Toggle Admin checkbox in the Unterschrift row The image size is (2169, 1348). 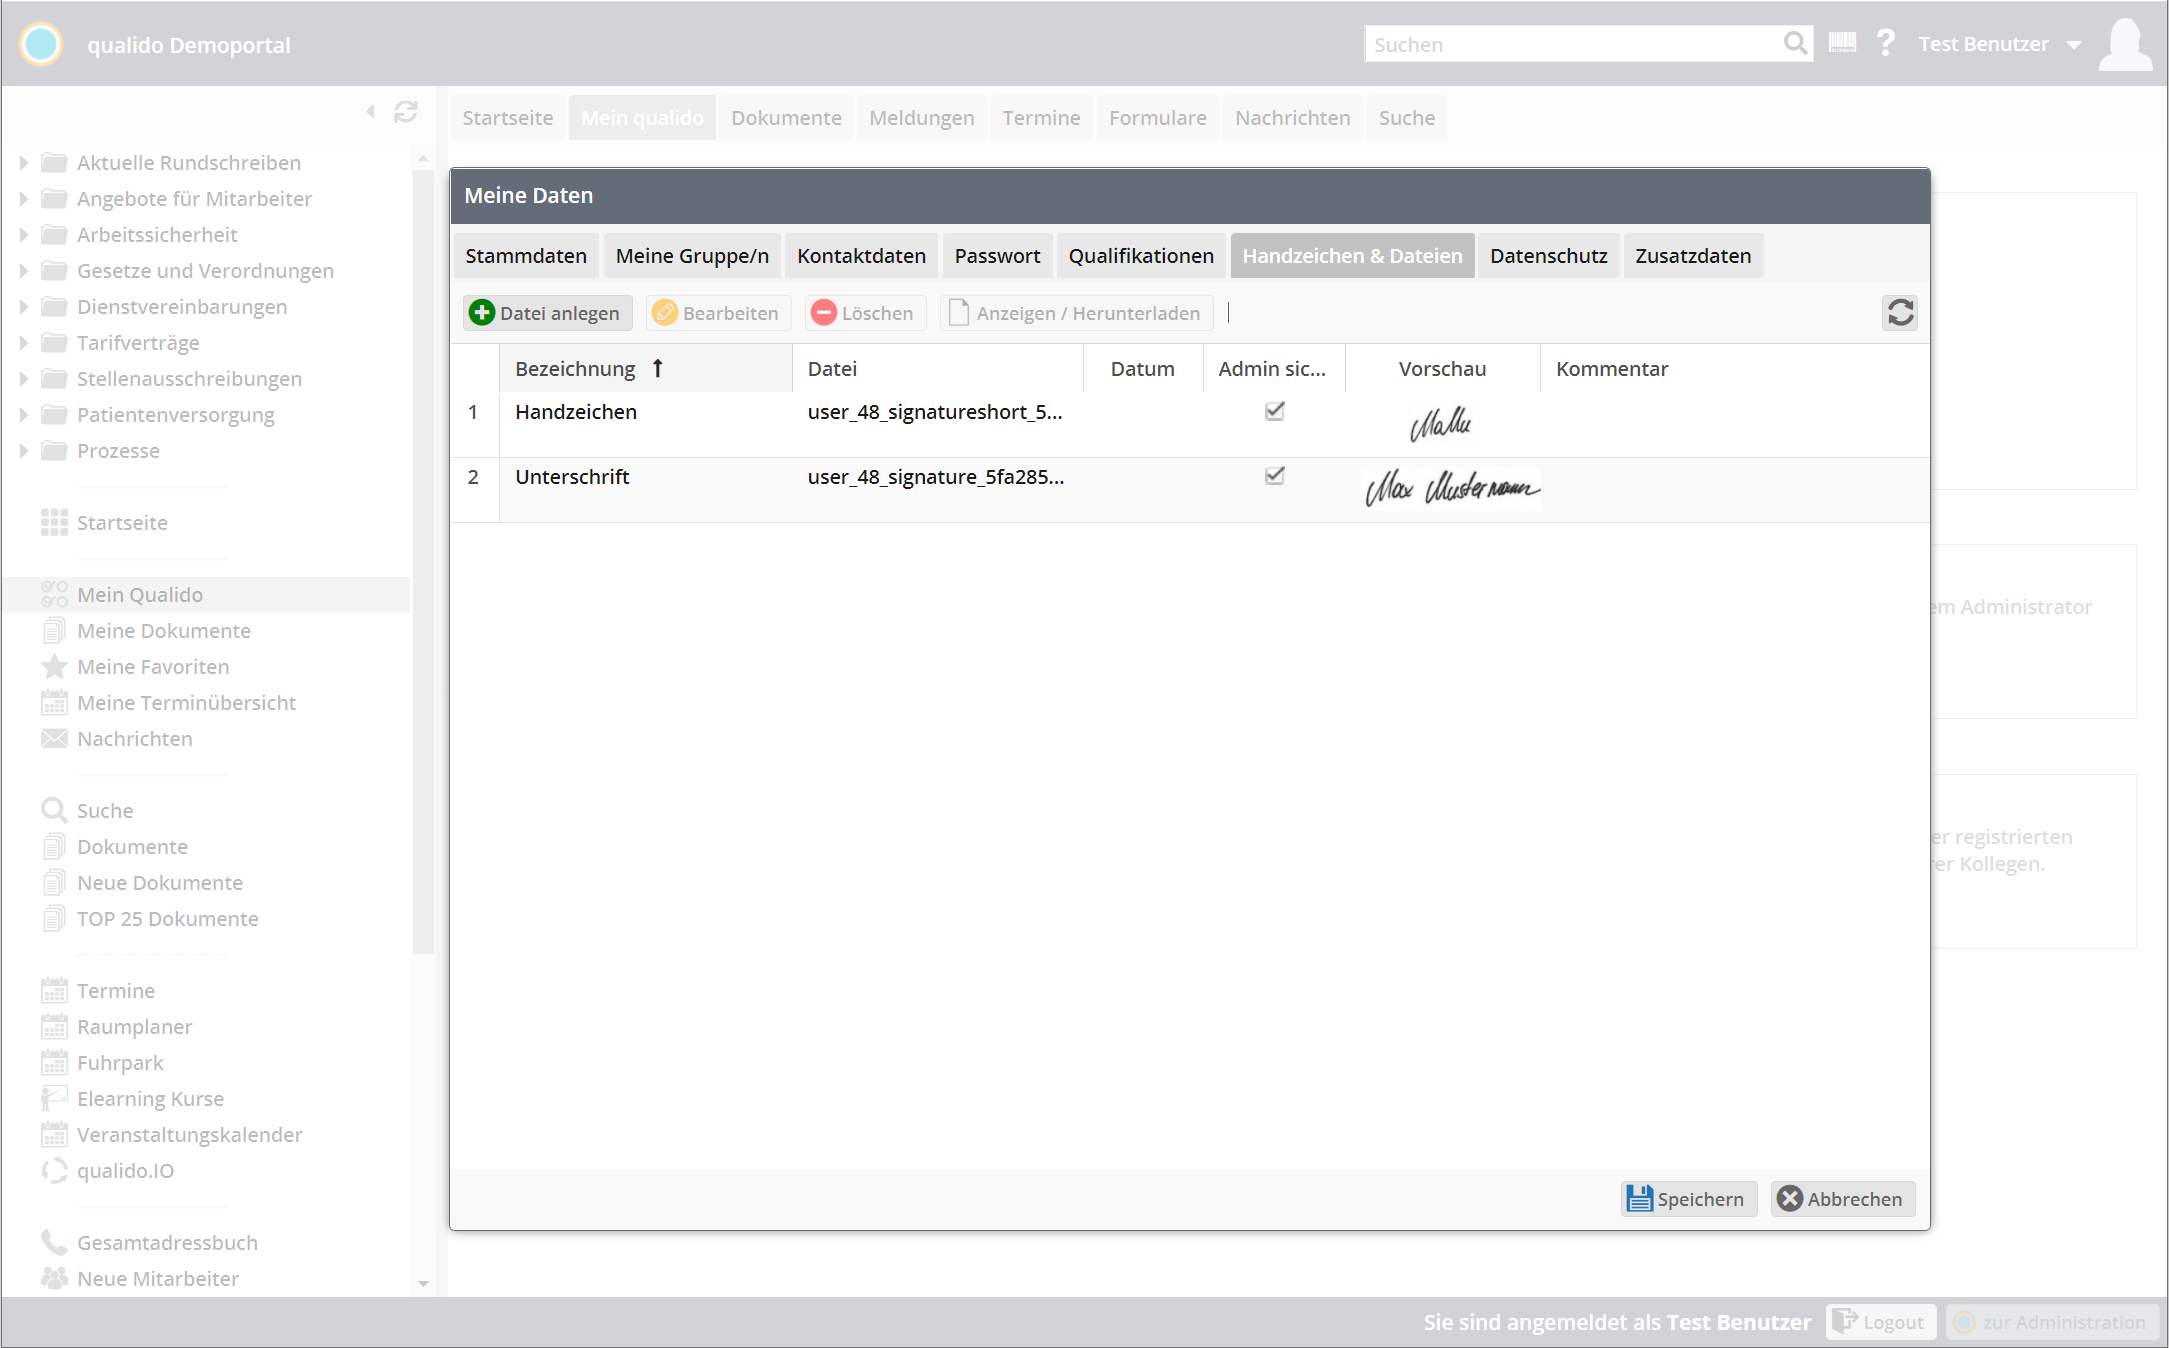(x=1274, y=476)
